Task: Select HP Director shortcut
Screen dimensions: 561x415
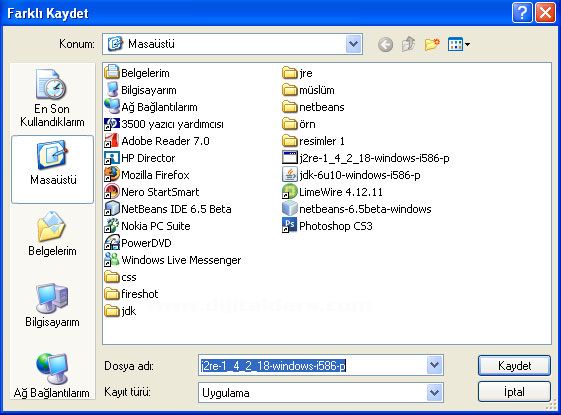Action: click(140, 158)
